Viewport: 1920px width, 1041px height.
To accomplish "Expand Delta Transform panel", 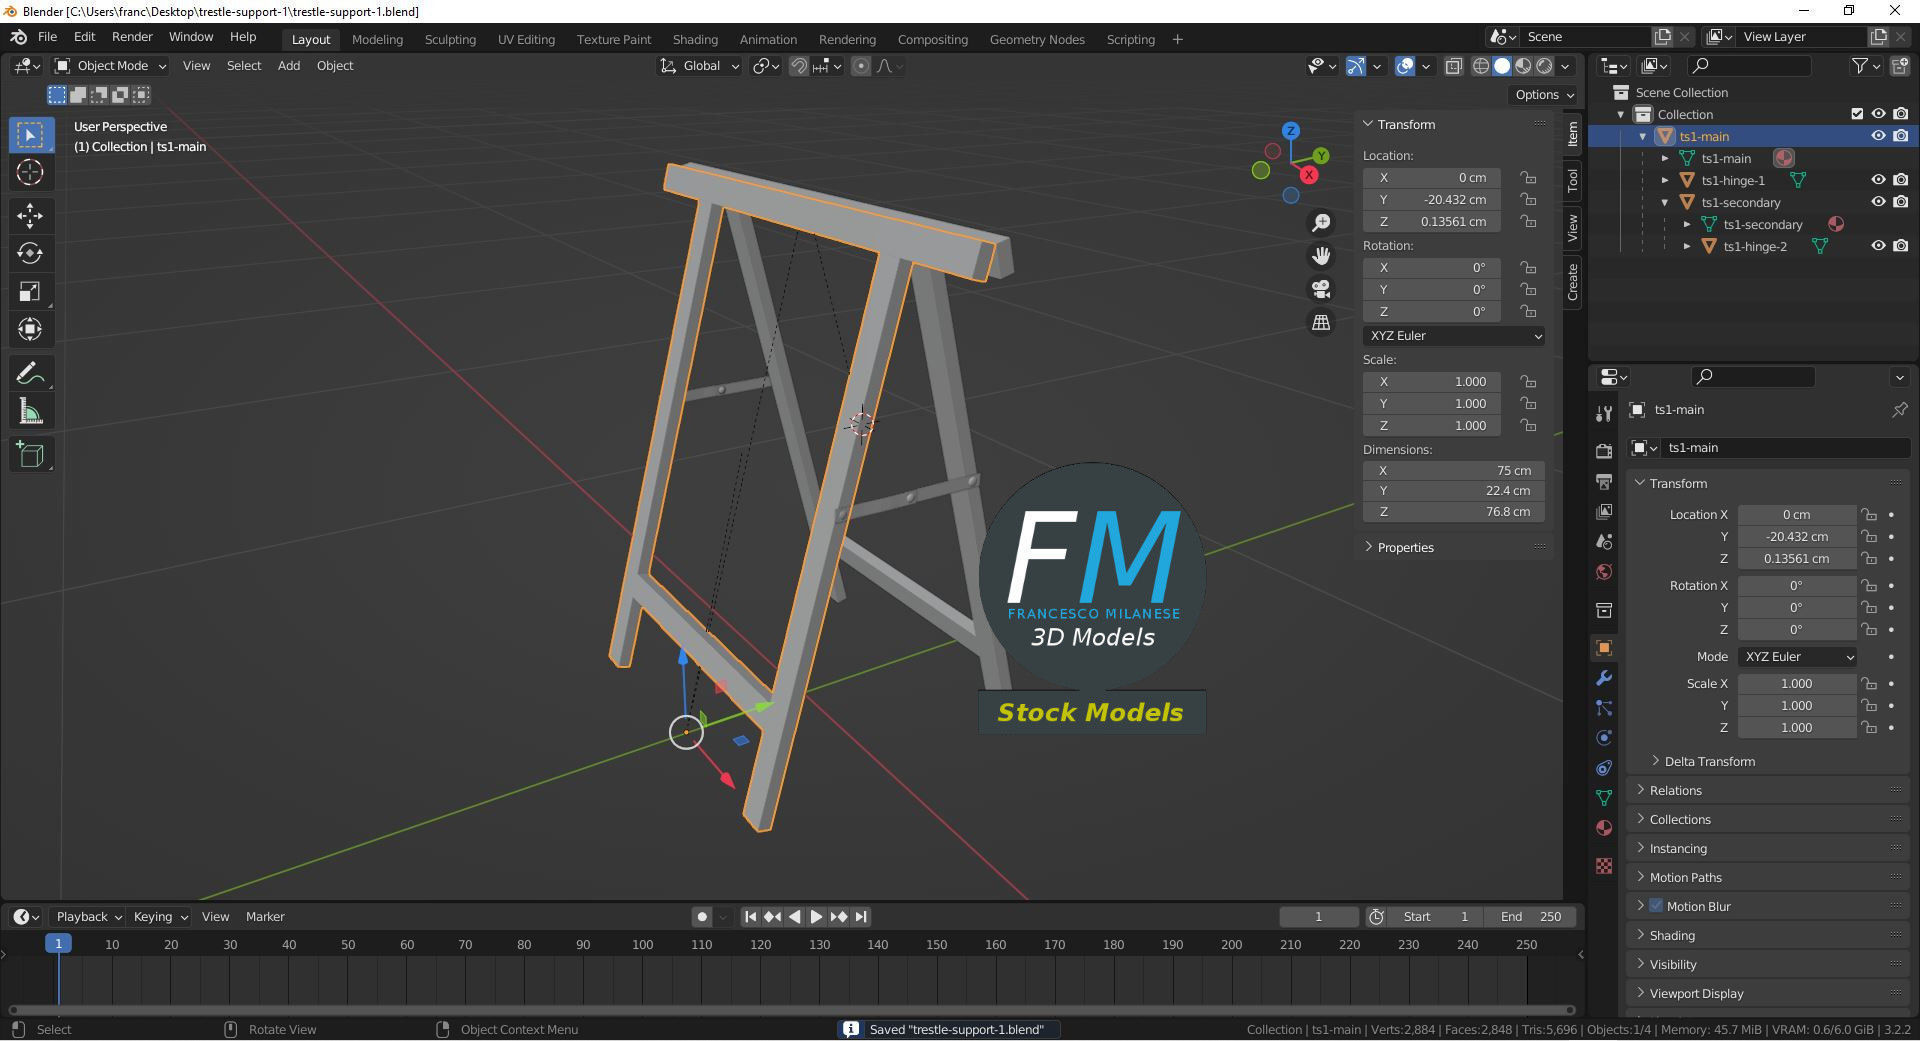I will pos(1709,761).
